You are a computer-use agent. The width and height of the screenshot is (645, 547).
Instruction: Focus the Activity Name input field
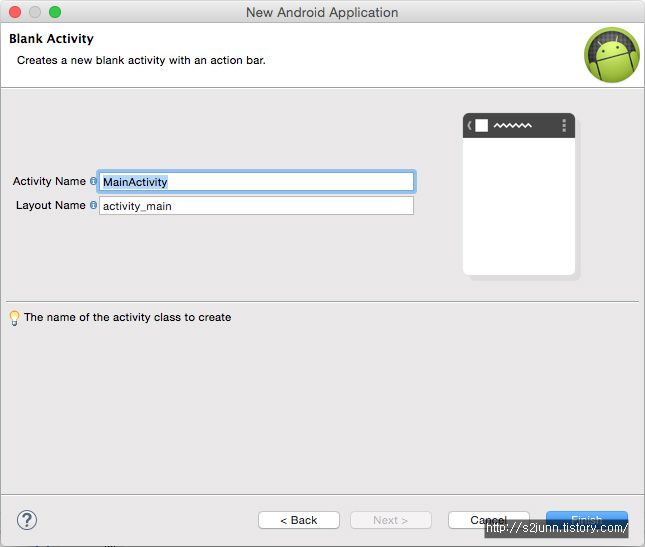[x=256, y=181]
